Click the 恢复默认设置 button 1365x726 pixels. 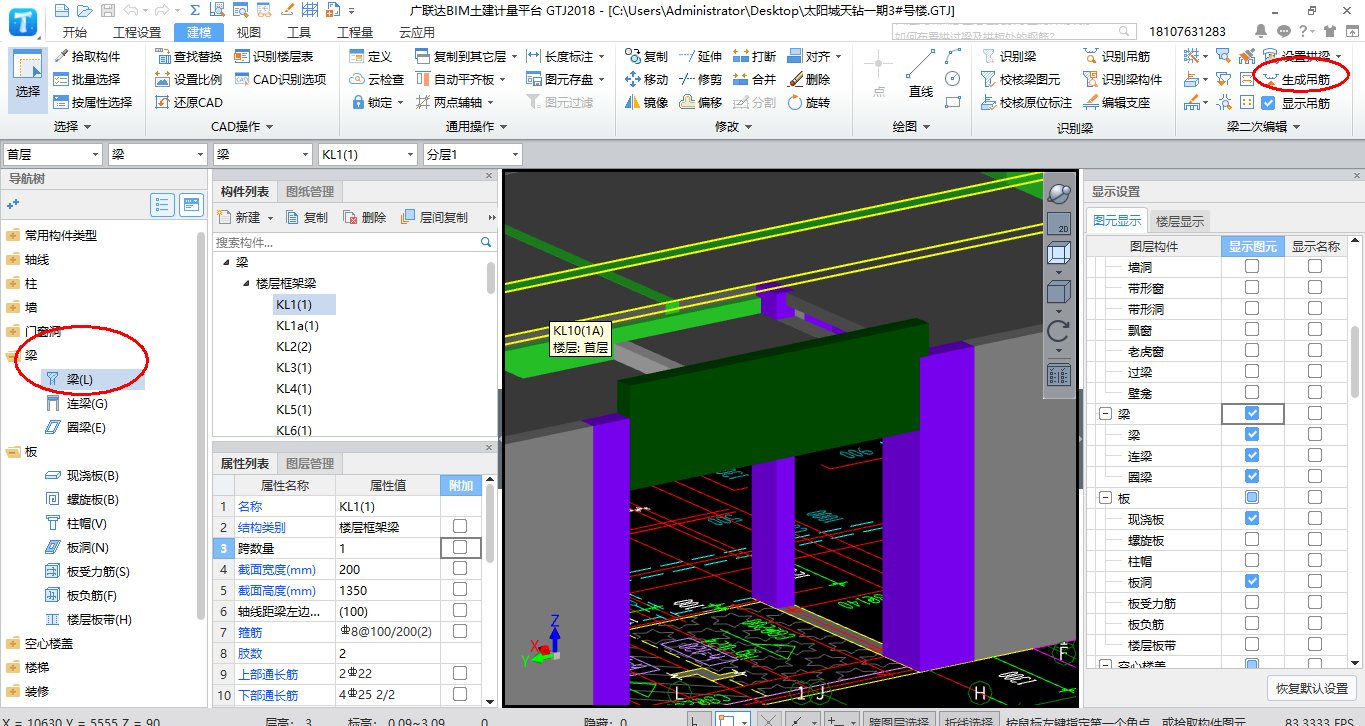pyautogui.click(x=1311, y=688)
